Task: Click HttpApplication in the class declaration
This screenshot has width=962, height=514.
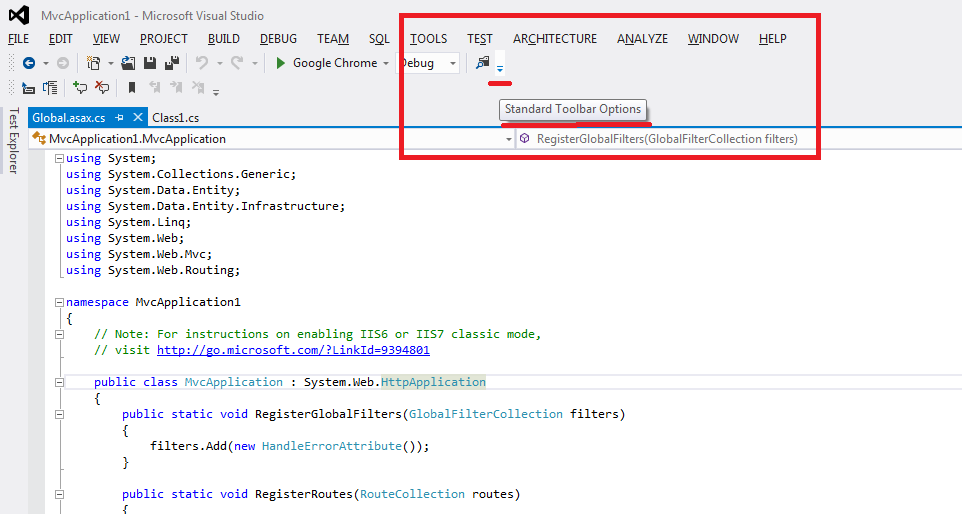Action: 433,382
